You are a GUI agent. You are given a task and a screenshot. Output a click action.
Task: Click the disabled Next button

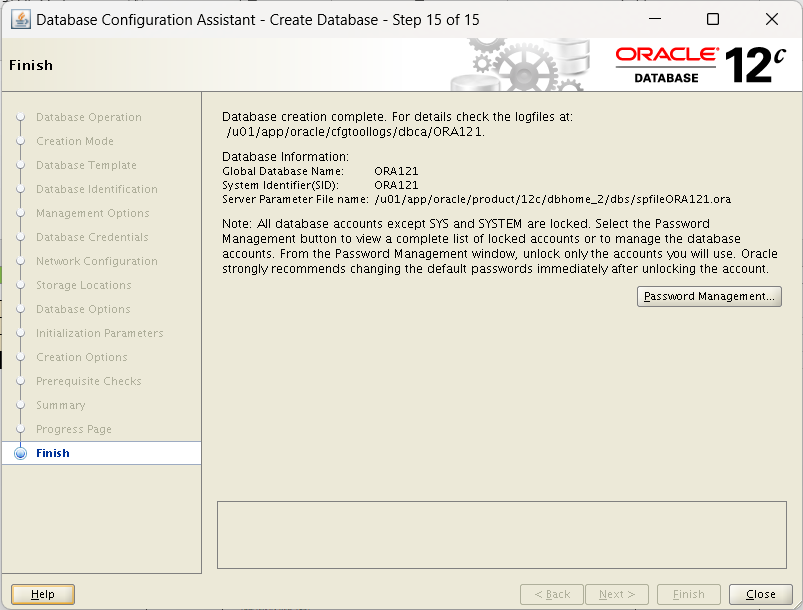click(617, 594)
